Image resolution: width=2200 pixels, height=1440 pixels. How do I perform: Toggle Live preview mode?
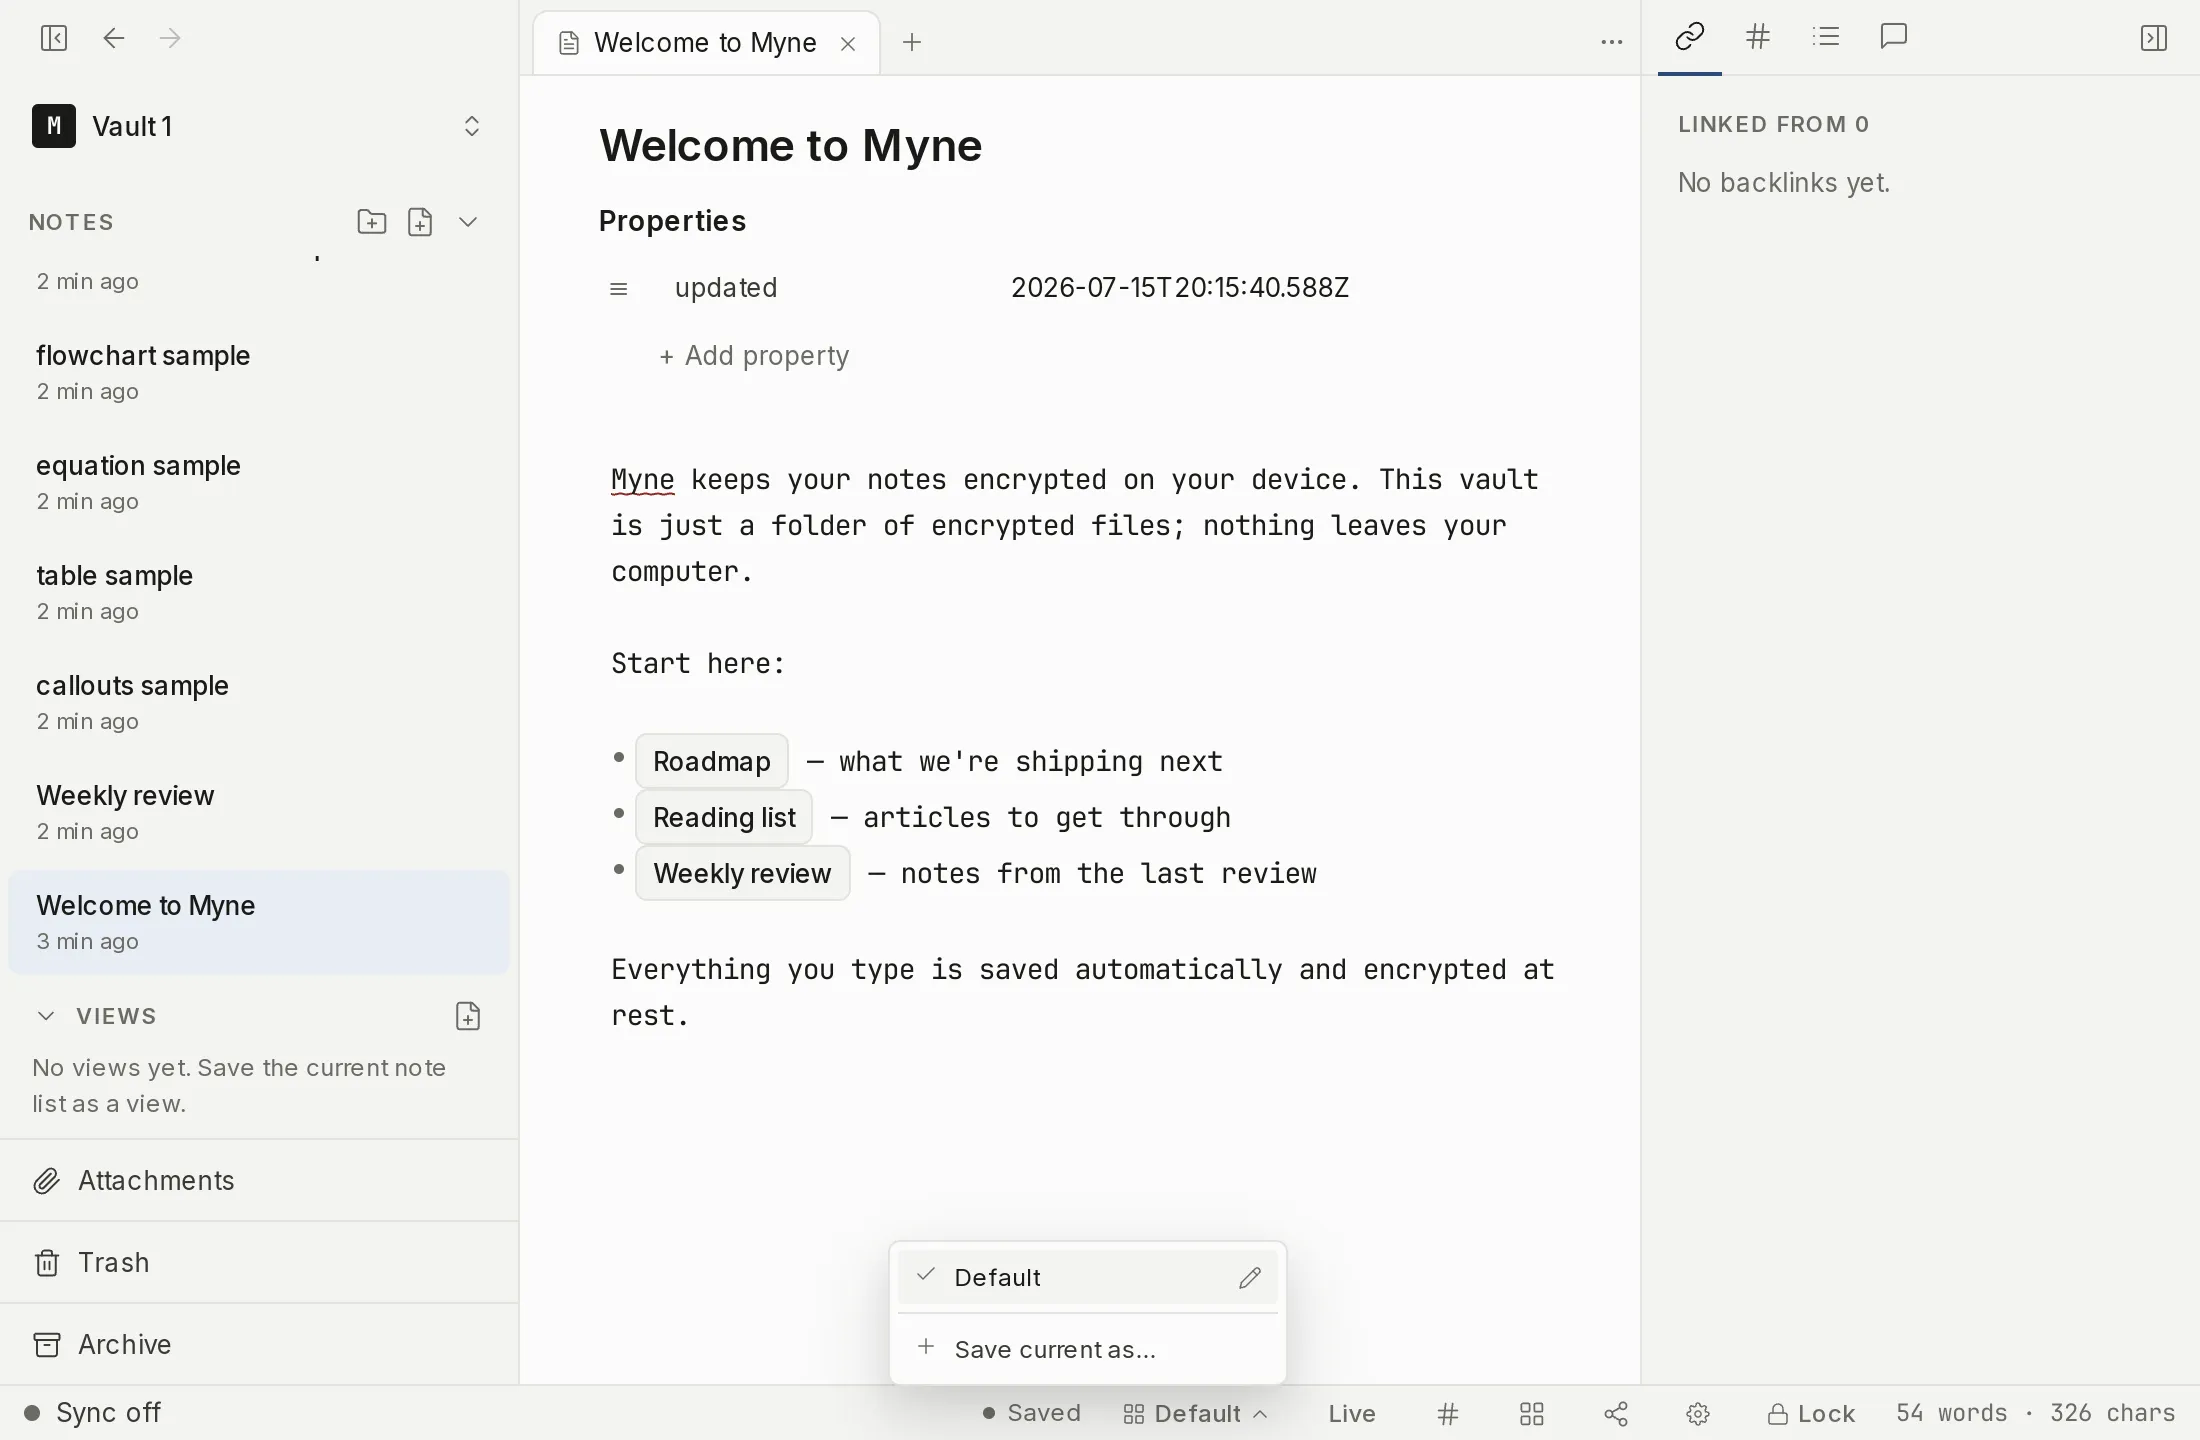click(1352, 1413)
